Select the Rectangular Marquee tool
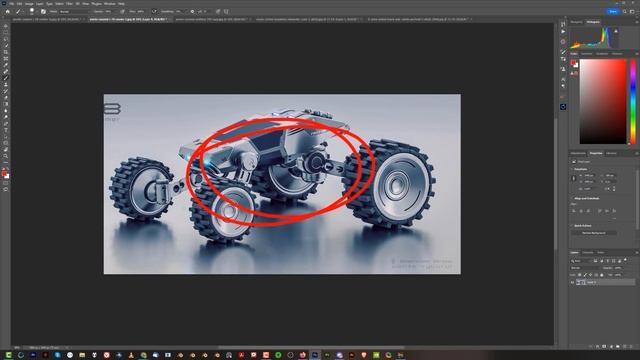The image size is (640, 360). 6,33
